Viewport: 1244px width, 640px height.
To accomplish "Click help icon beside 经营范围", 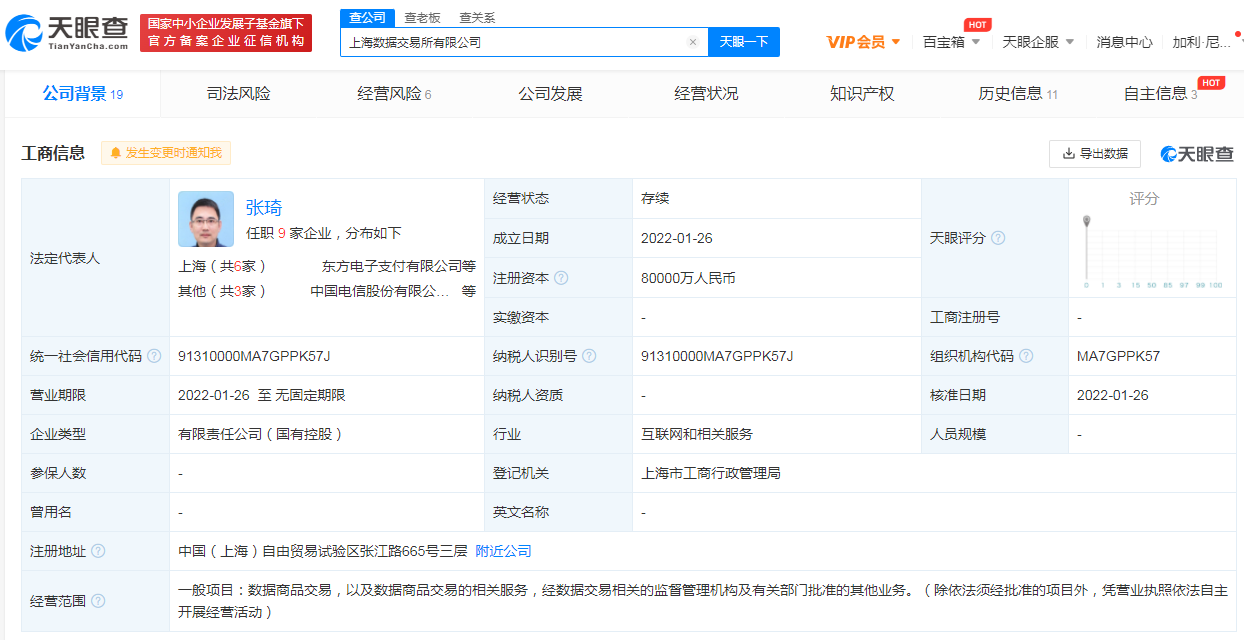I will (98, 601).
